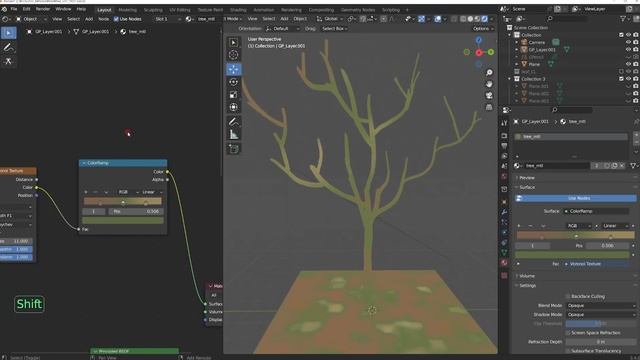Click the properties panel color ramp gradient
This screenshot has width=640, height=360.
(576, 235)
